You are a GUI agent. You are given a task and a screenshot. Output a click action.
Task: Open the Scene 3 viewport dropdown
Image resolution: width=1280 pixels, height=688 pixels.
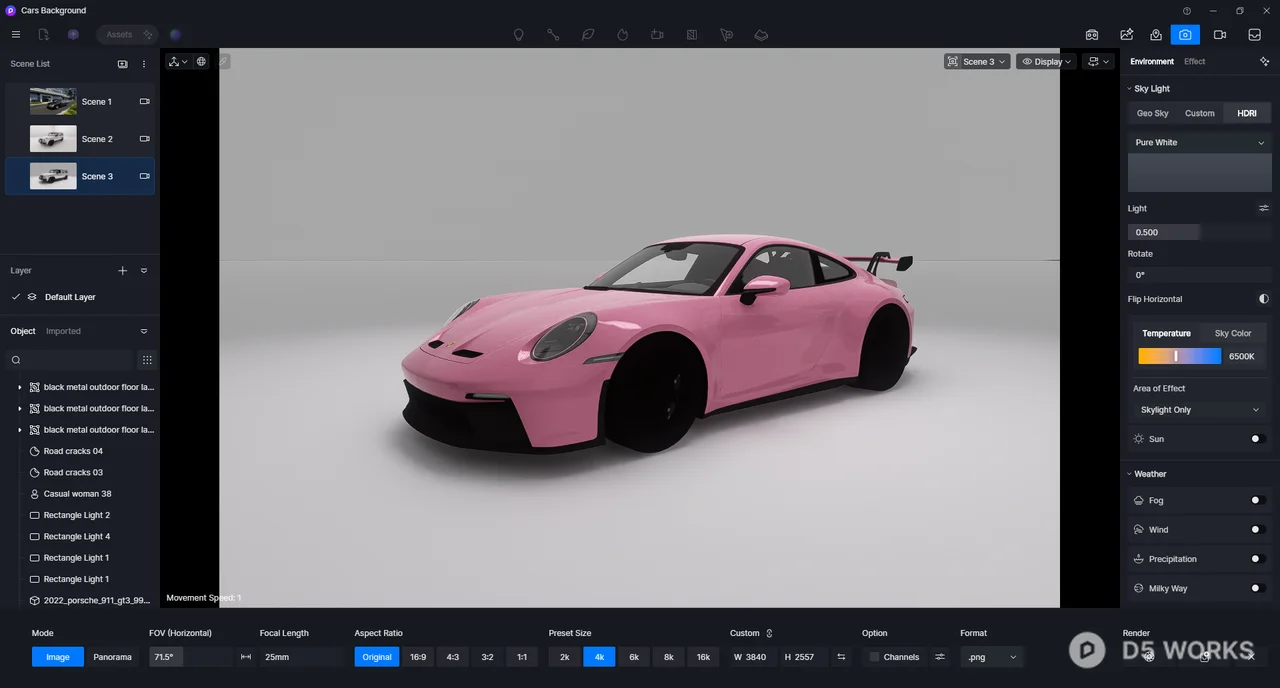977,61
